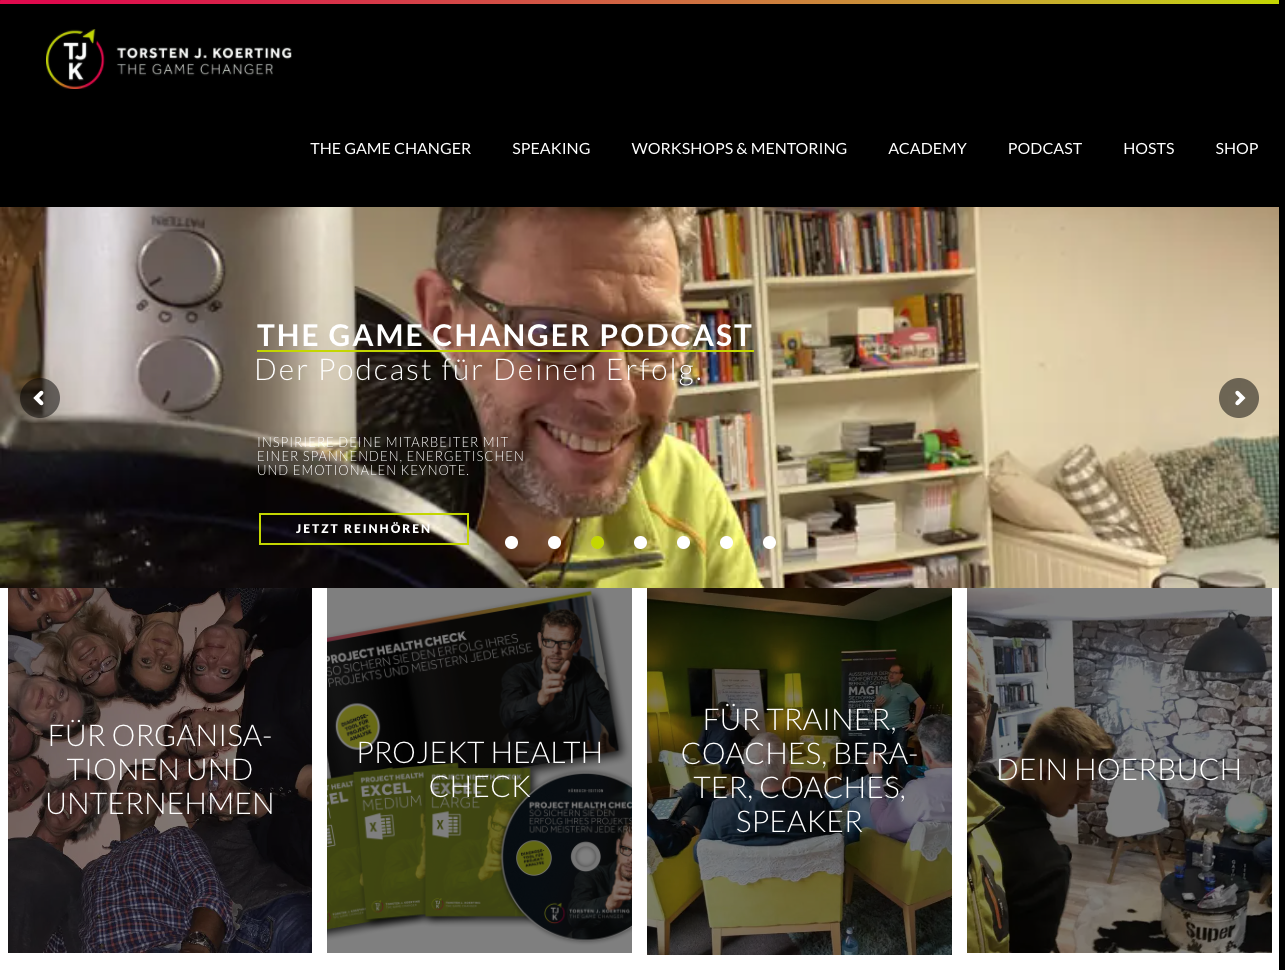Open the Dein Hoerbuch tile
Screen dimensions: 1285x970
1119,770
